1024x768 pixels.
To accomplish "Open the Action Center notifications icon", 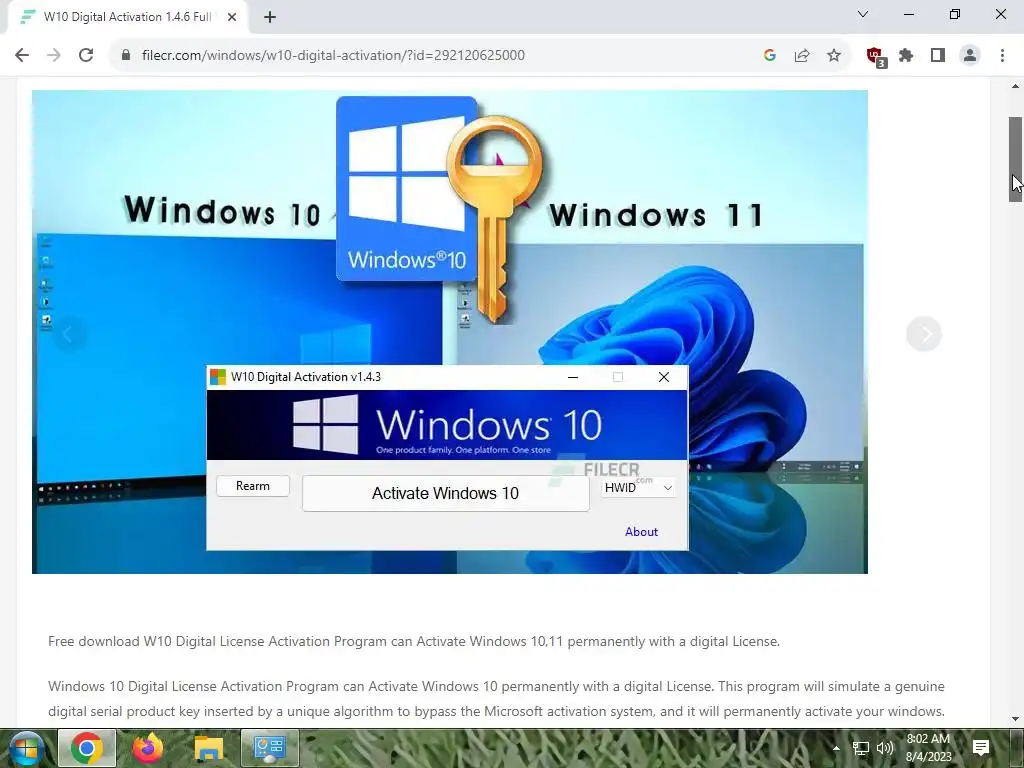I will [x=981, y=748].
